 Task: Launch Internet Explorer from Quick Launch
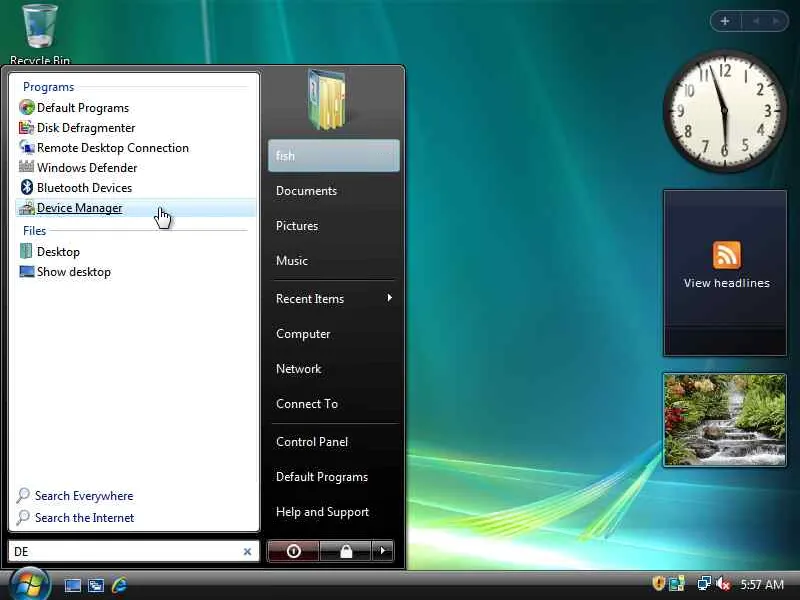point(119,585)
